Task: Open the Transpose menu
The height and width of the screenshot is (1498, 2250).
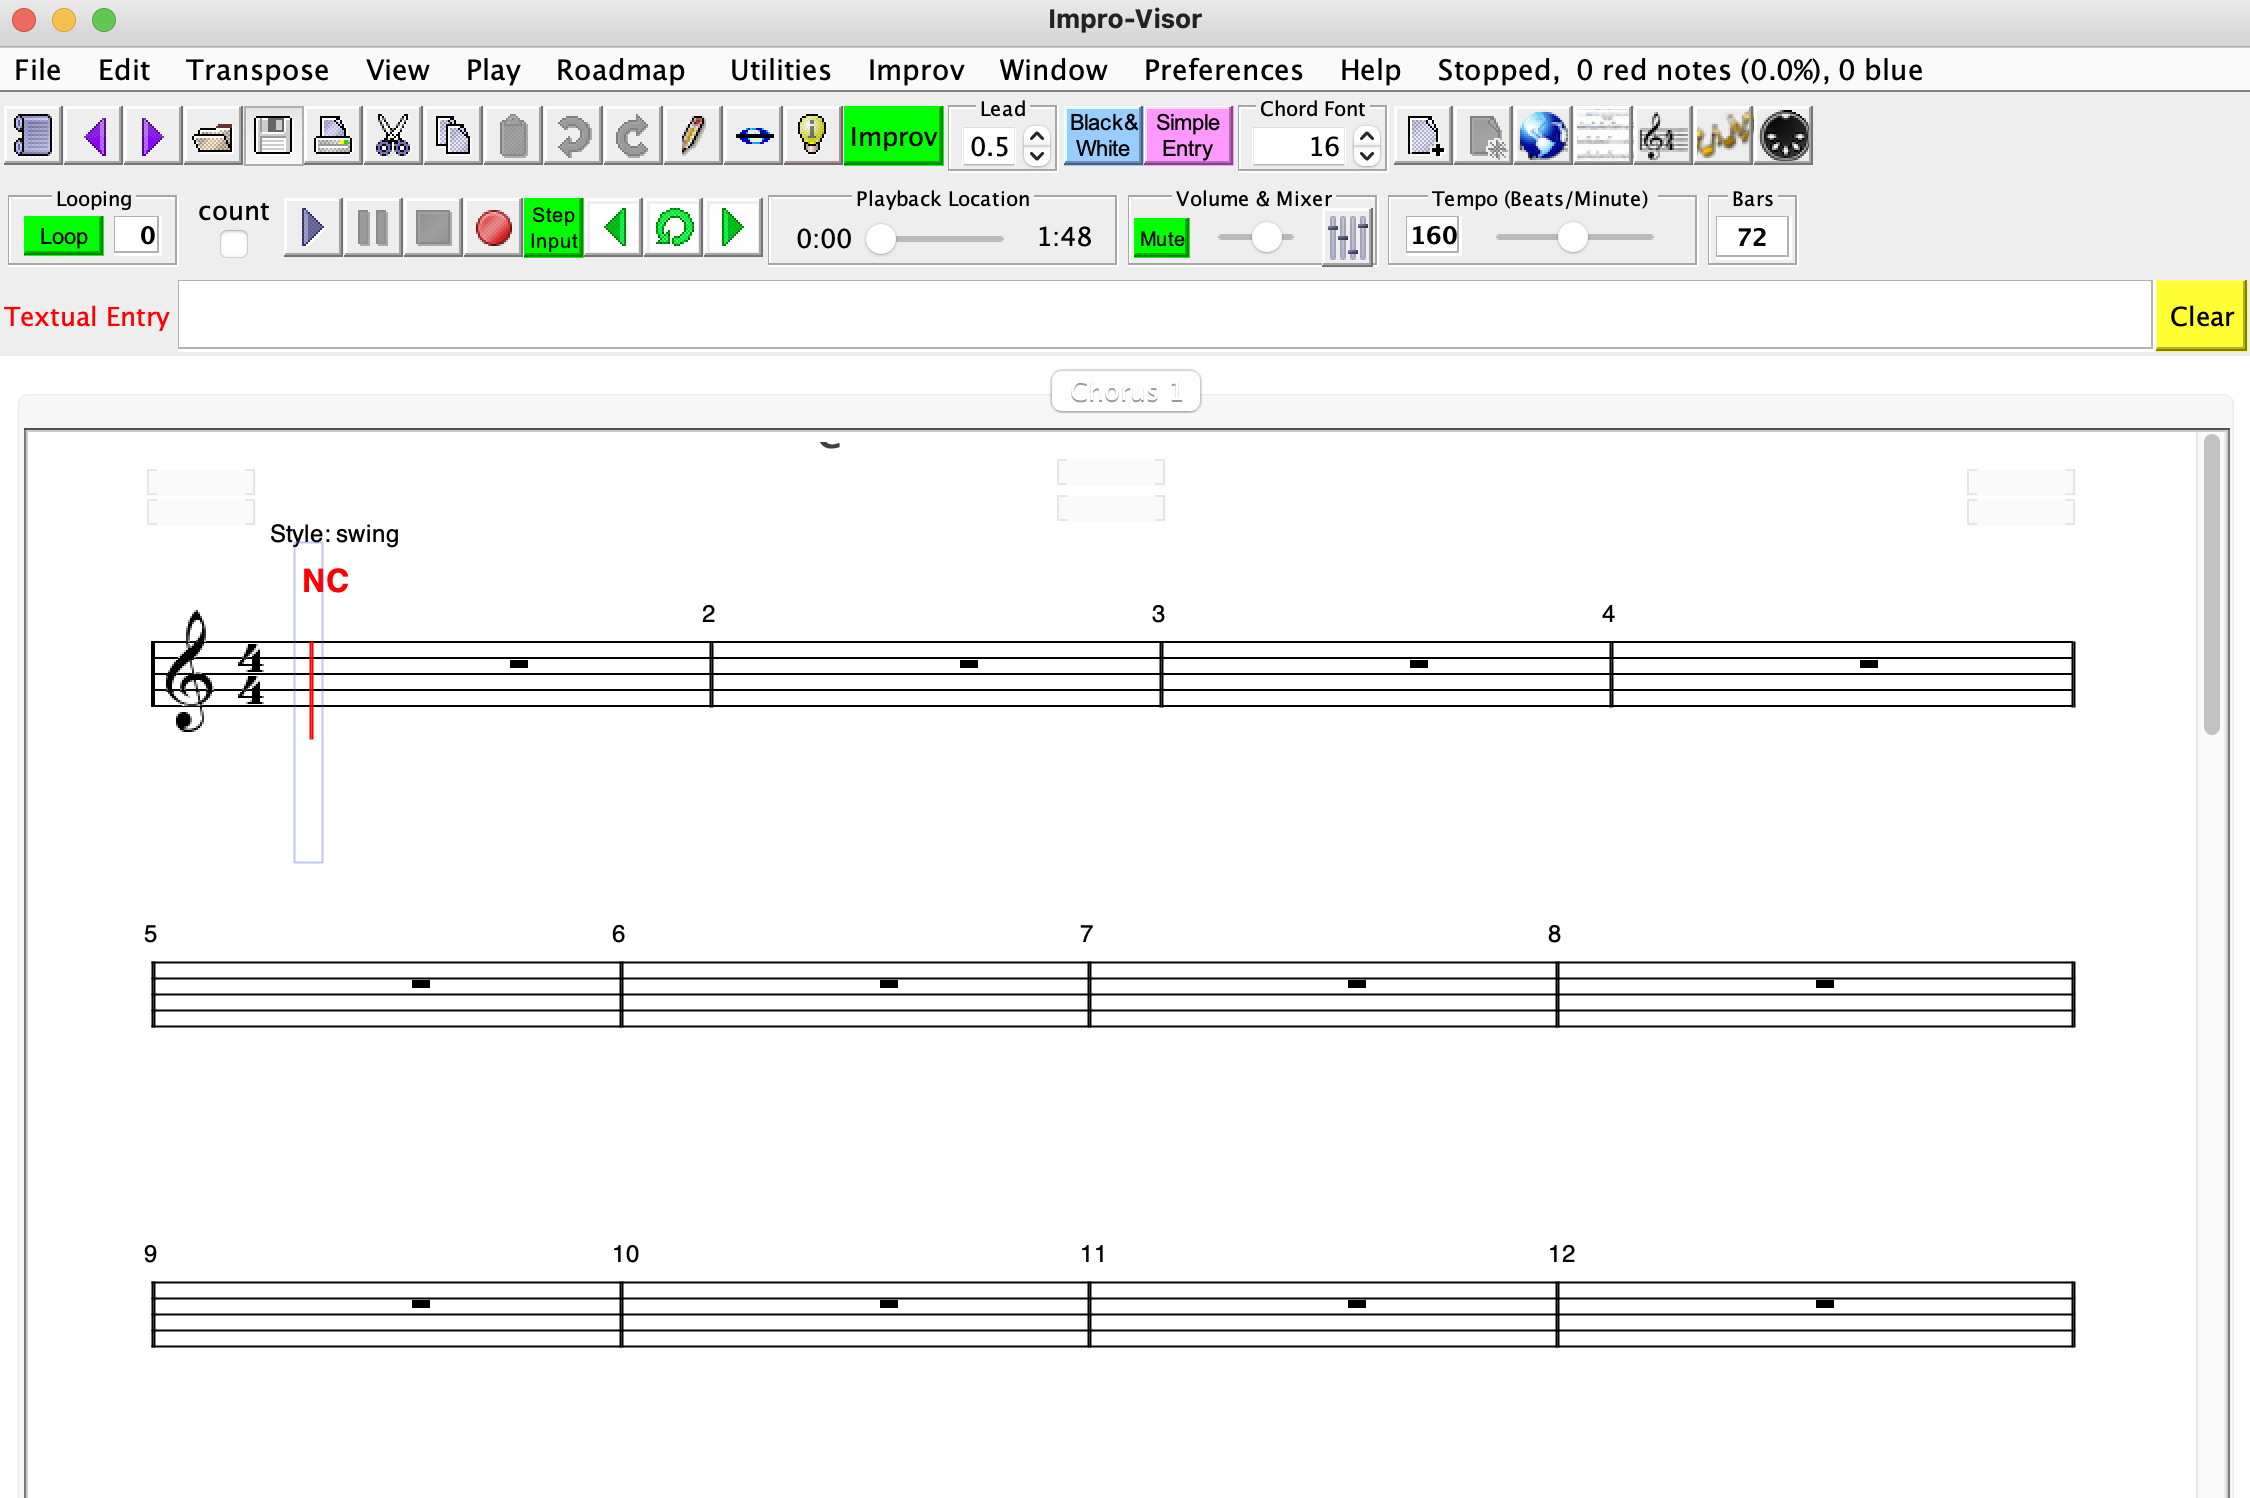Action: (257, 70)
